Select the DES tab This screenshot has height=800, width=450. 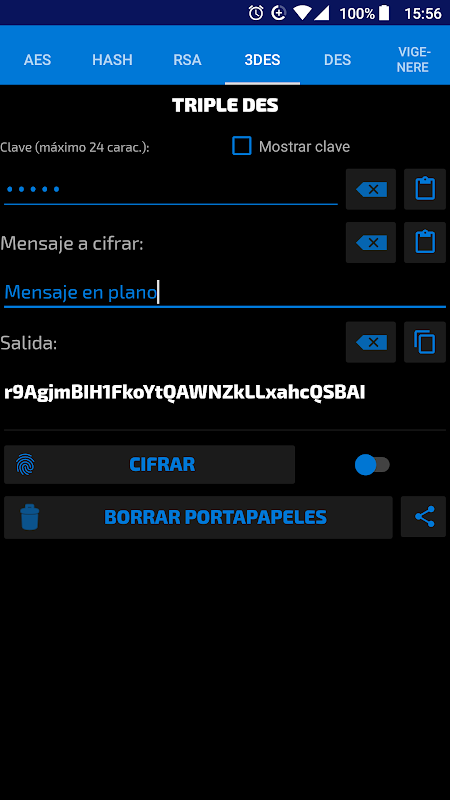tap(337, 60)
